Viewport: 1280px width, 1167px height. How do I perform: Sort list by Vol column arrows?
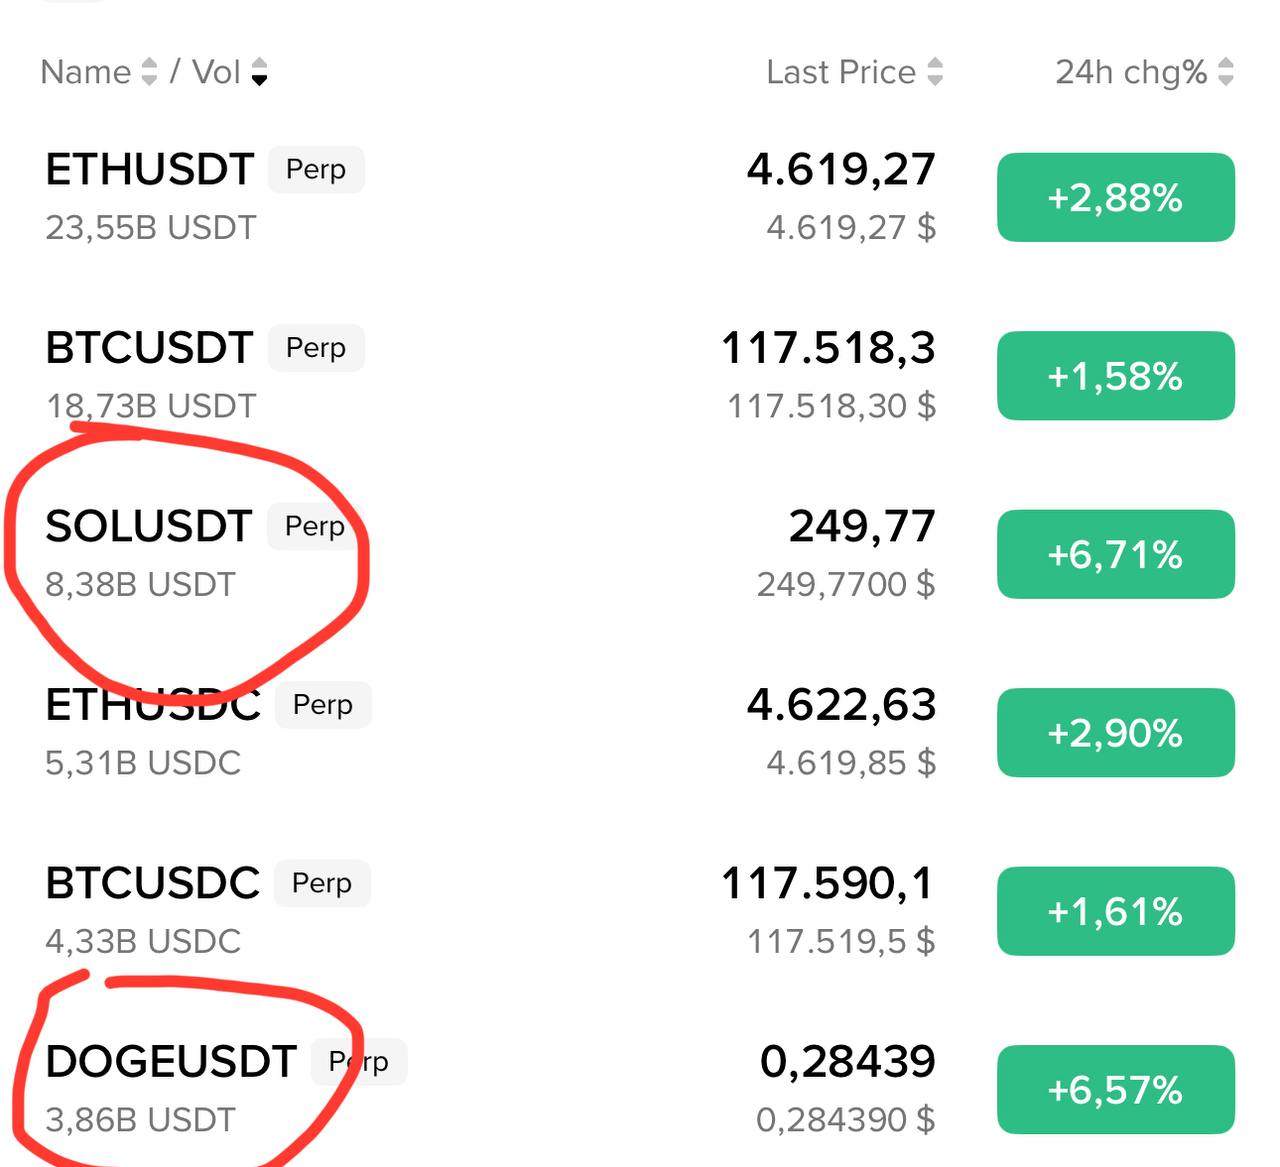click(x=259, y=72)
